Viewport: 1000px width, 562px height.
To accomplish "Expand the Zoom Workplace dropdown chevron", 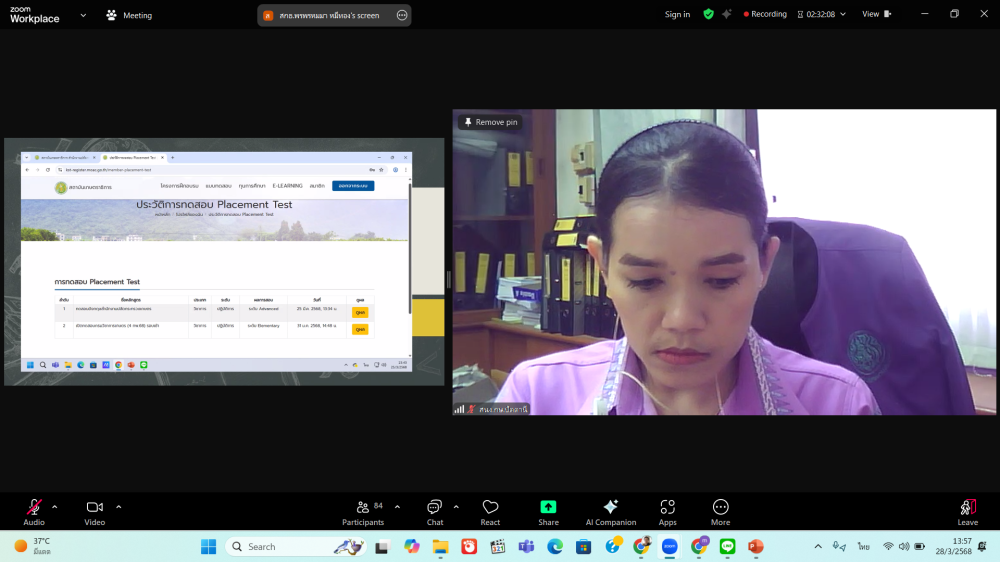I will [83, 15].
